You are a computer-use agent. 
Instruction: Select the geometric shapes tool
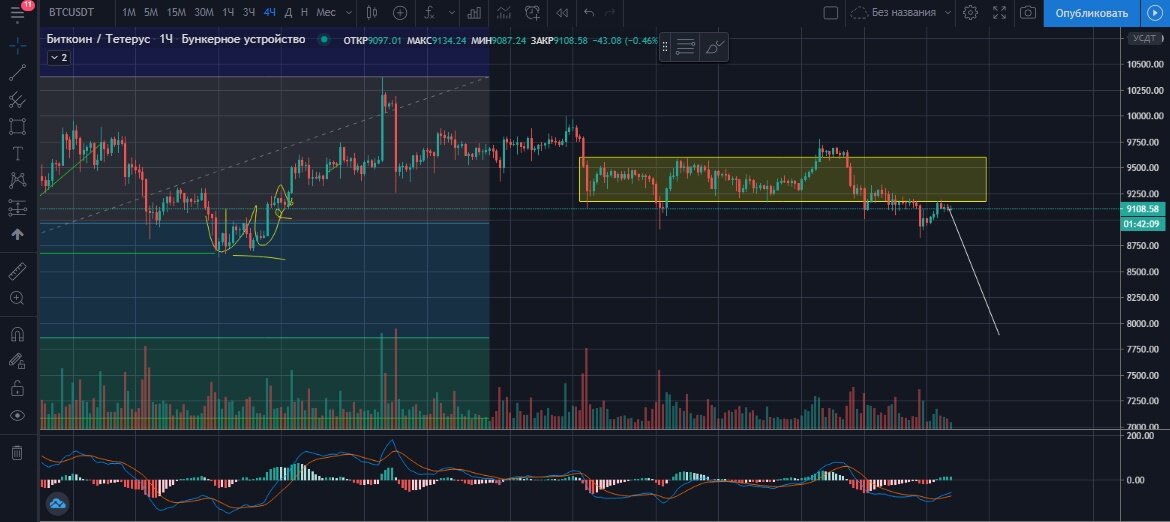tap(17, 126)
